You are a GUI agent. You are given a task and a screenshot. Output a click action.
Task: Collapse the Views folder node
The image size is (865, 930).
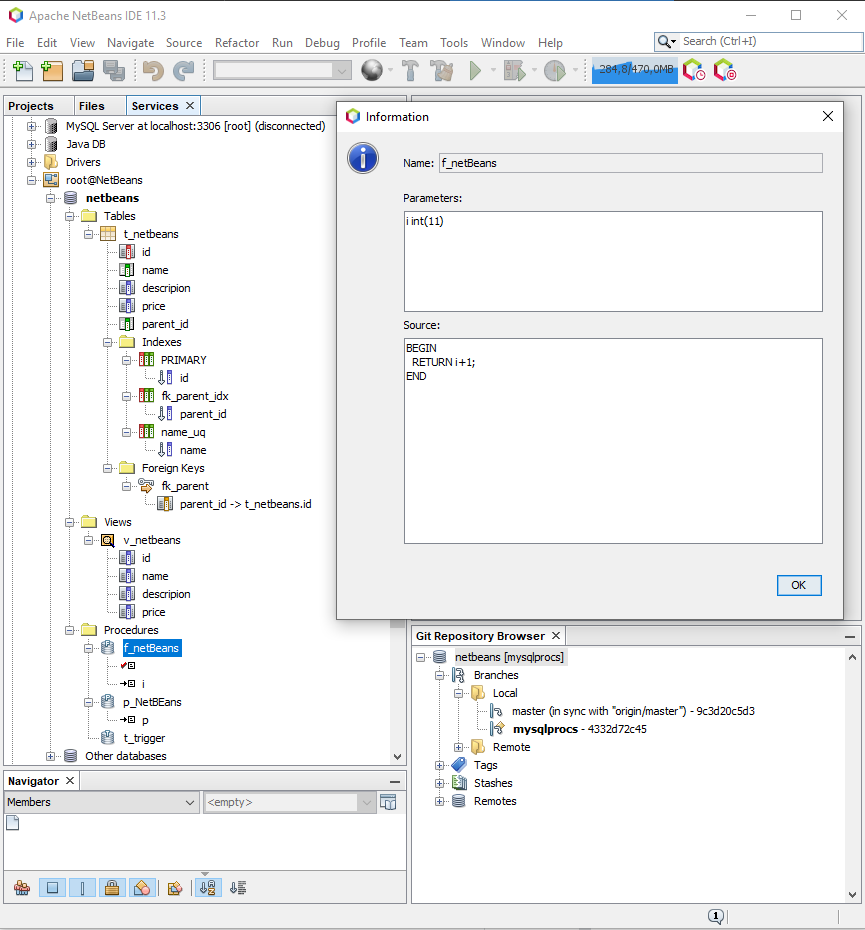(x=69, y=523)
